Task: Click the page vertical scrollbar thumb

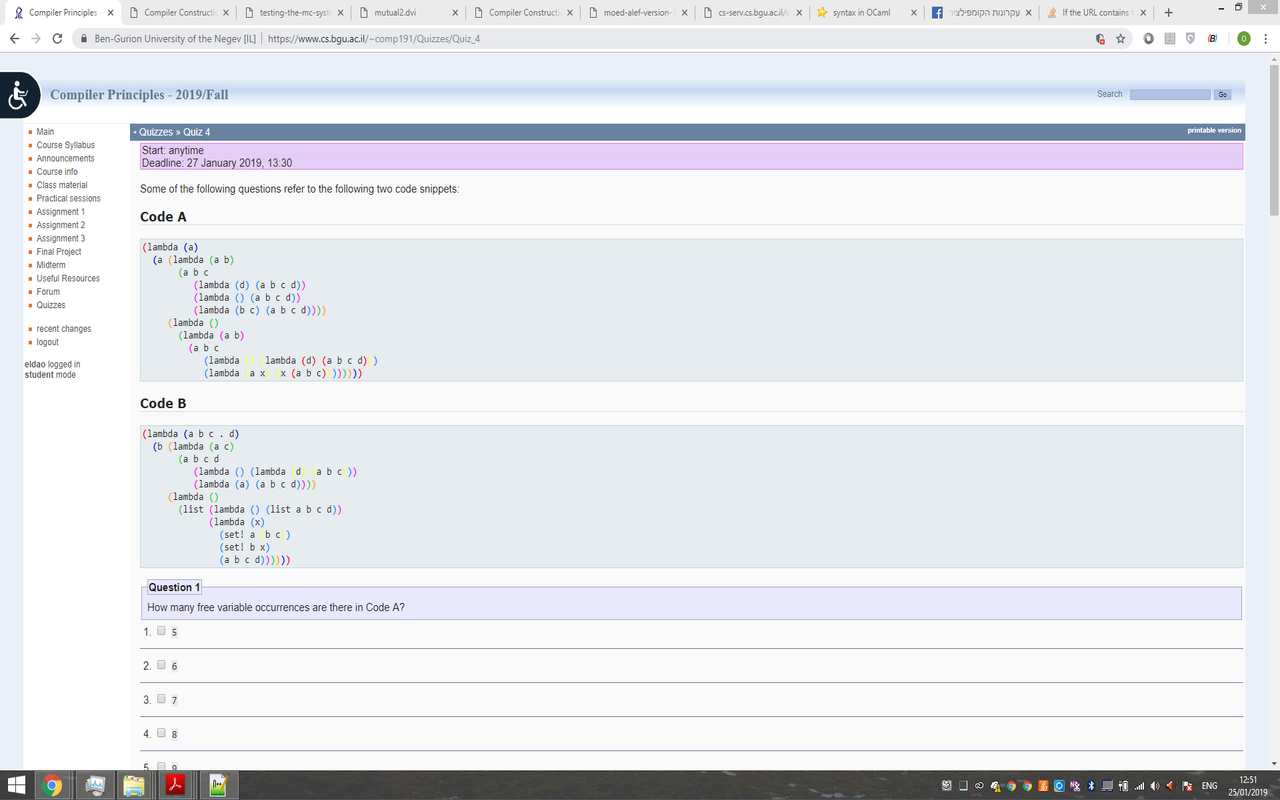Action: (1273, 140)
